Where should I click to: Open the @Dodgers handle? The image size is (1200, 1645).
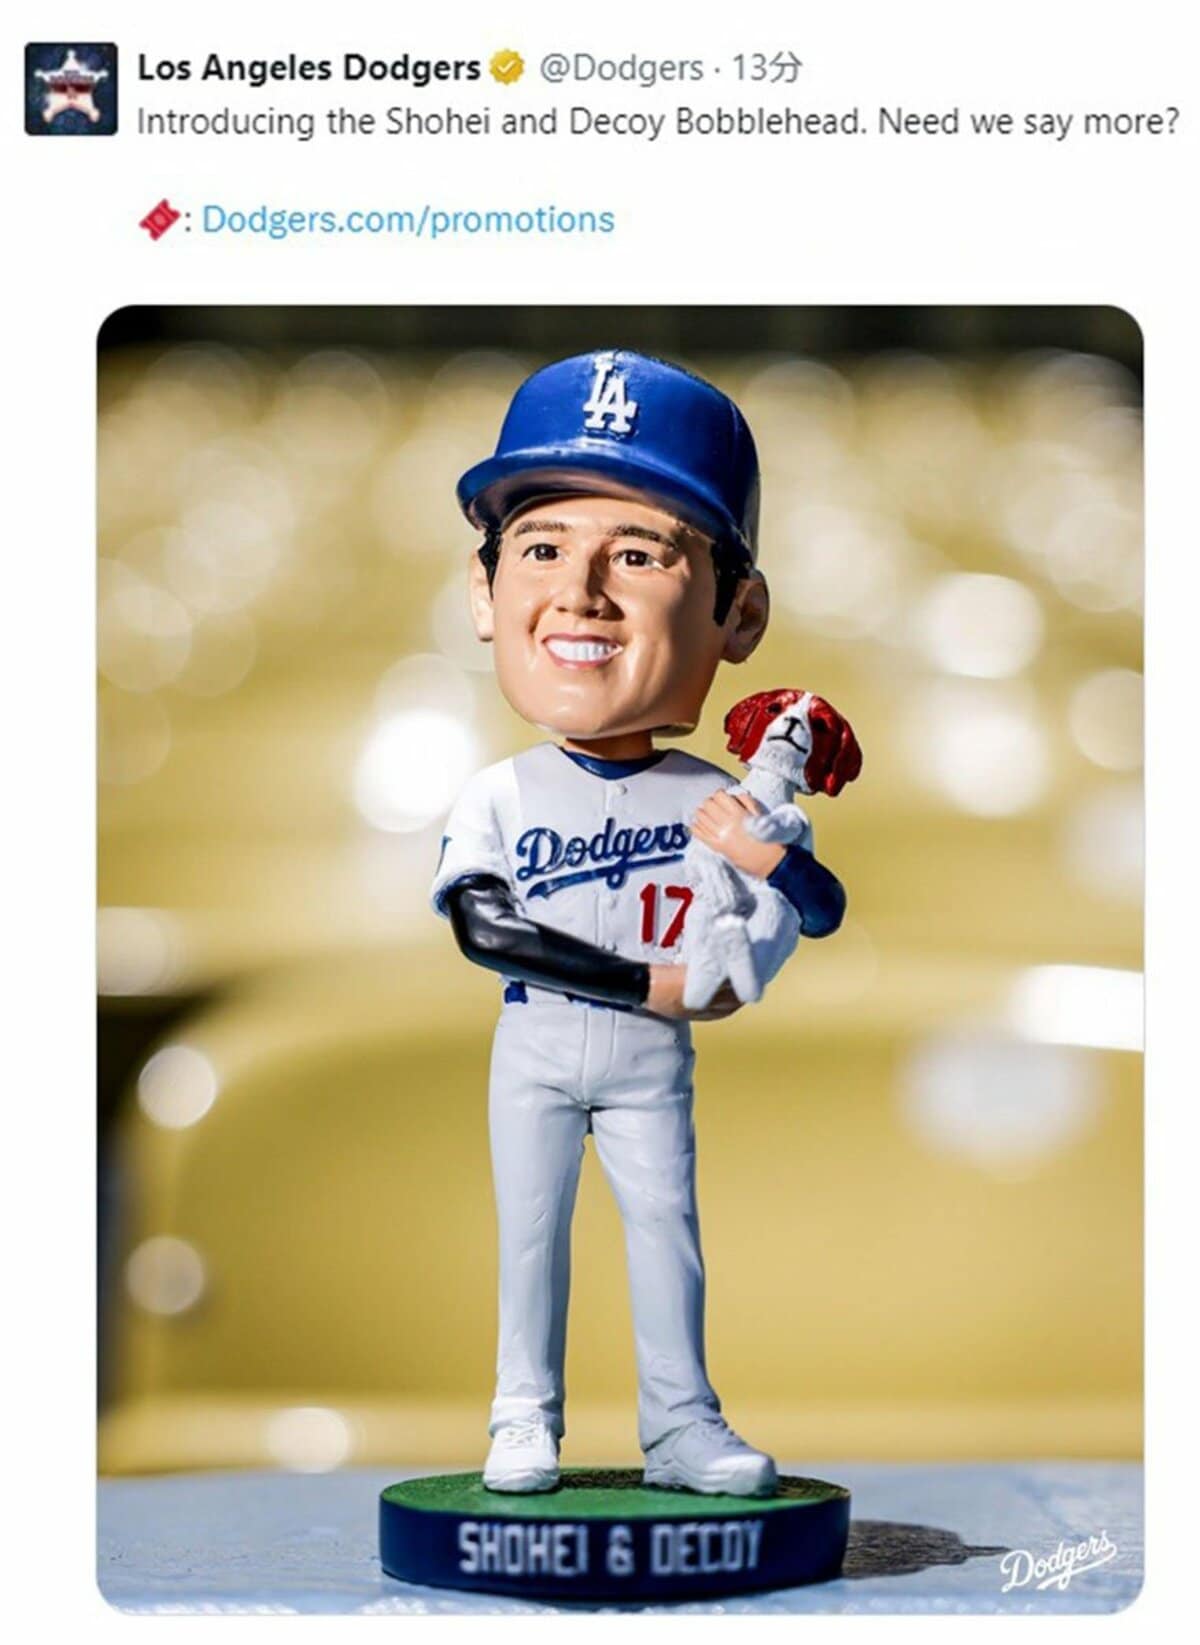621,69
